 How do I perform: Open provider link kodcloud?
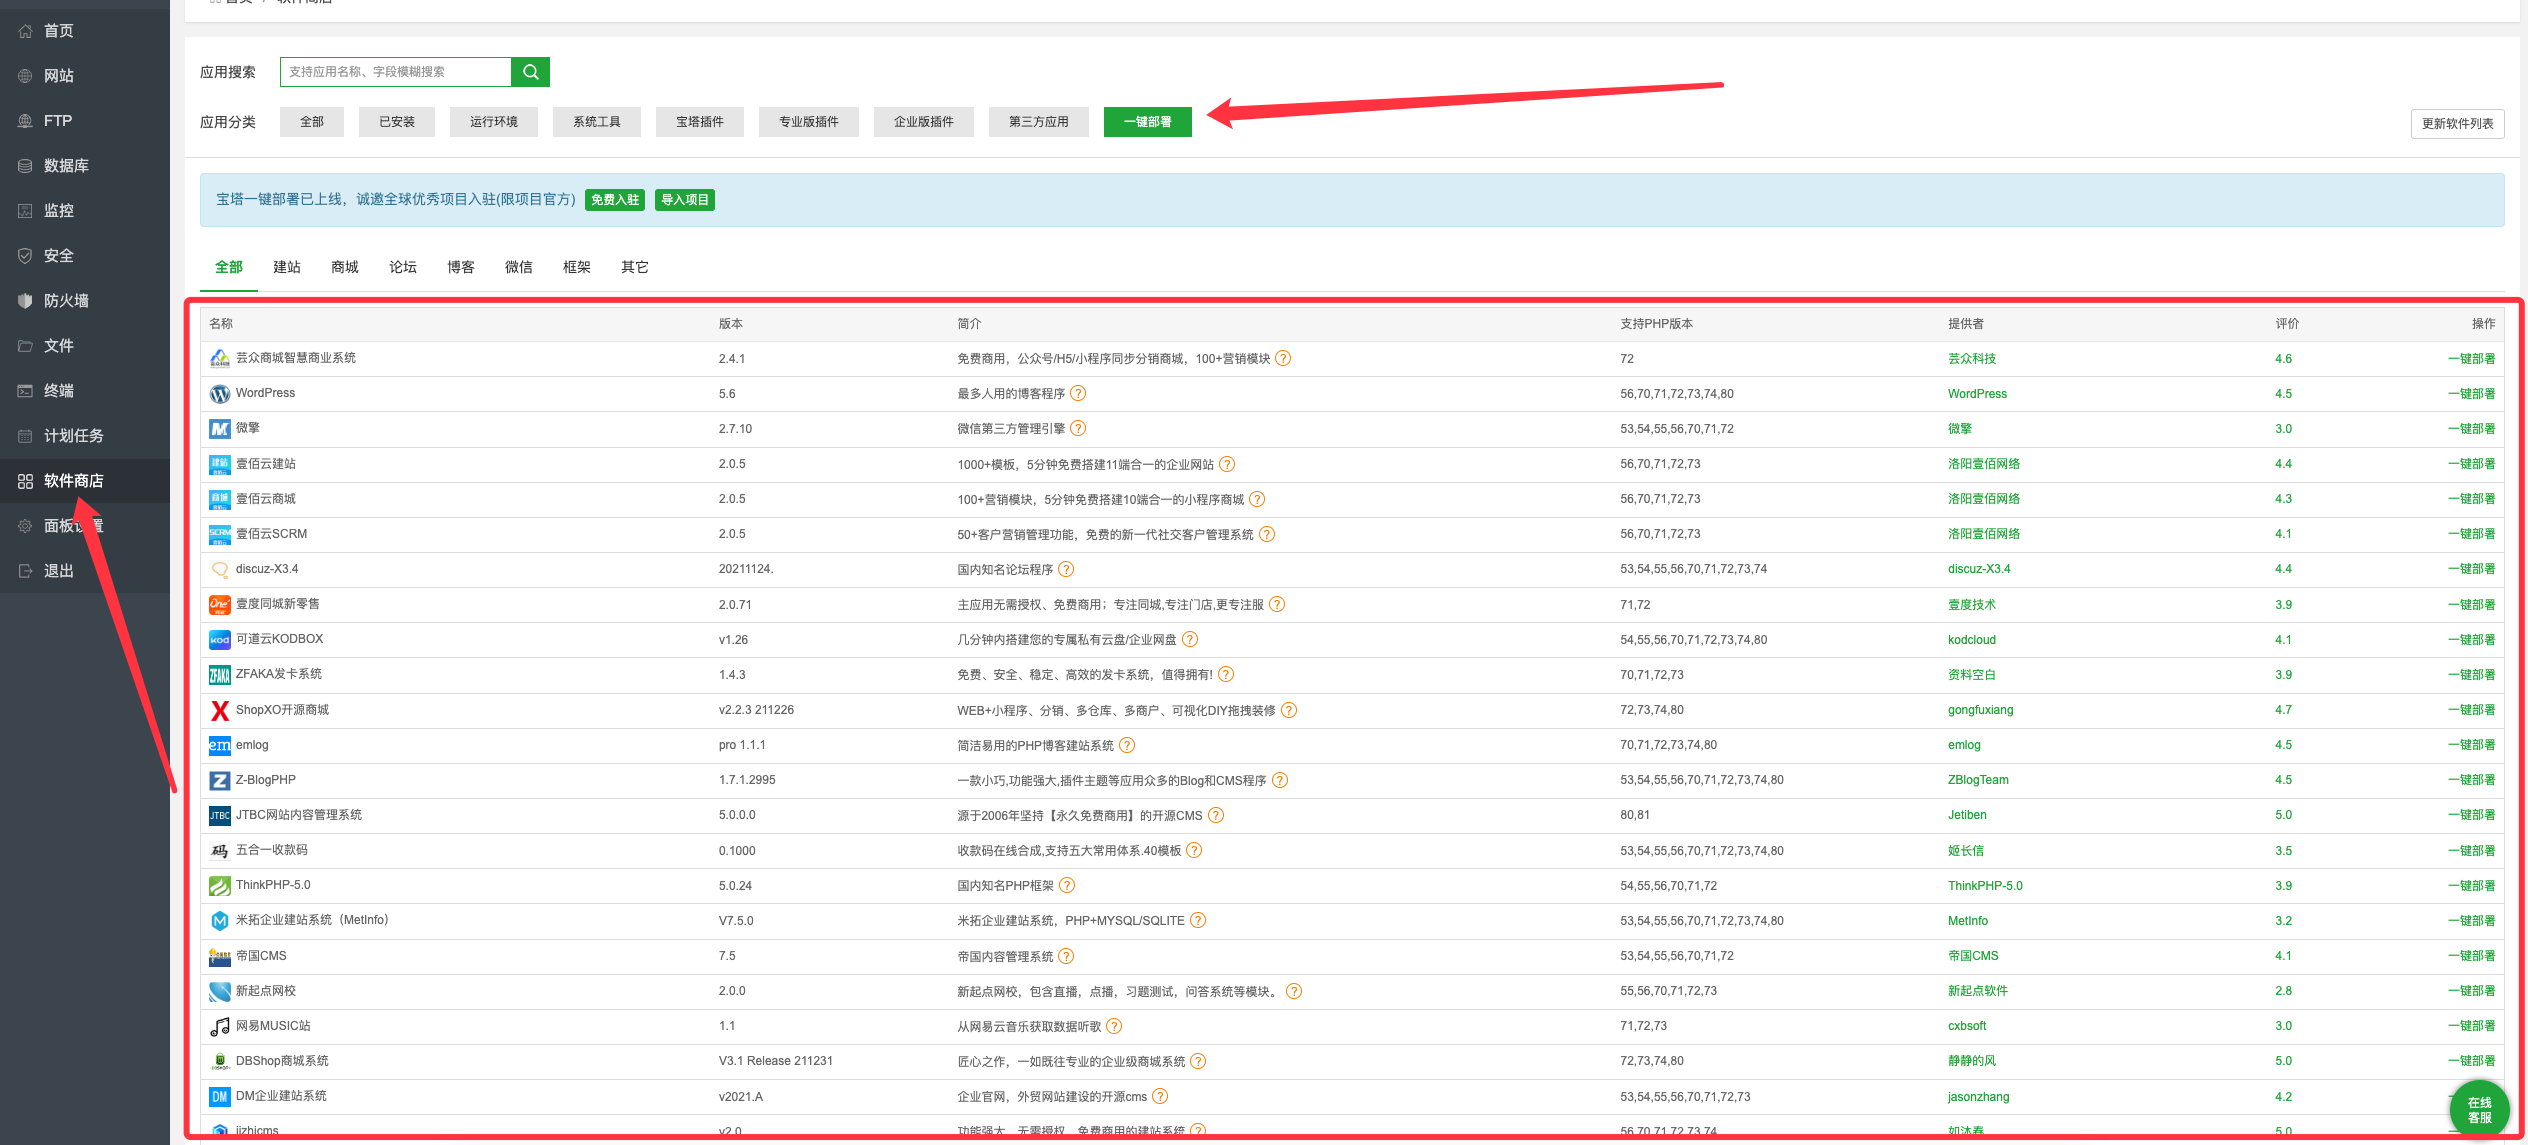click(x=1972, y=640)
